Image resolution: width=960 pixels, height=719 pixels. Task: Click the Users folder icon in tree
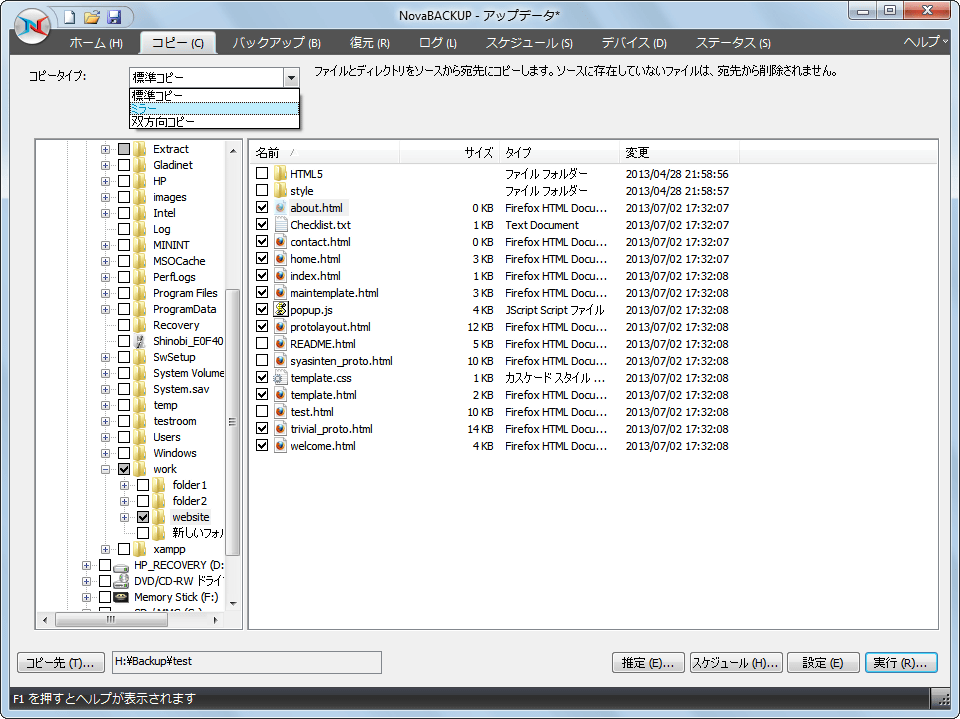click(140, 437)
